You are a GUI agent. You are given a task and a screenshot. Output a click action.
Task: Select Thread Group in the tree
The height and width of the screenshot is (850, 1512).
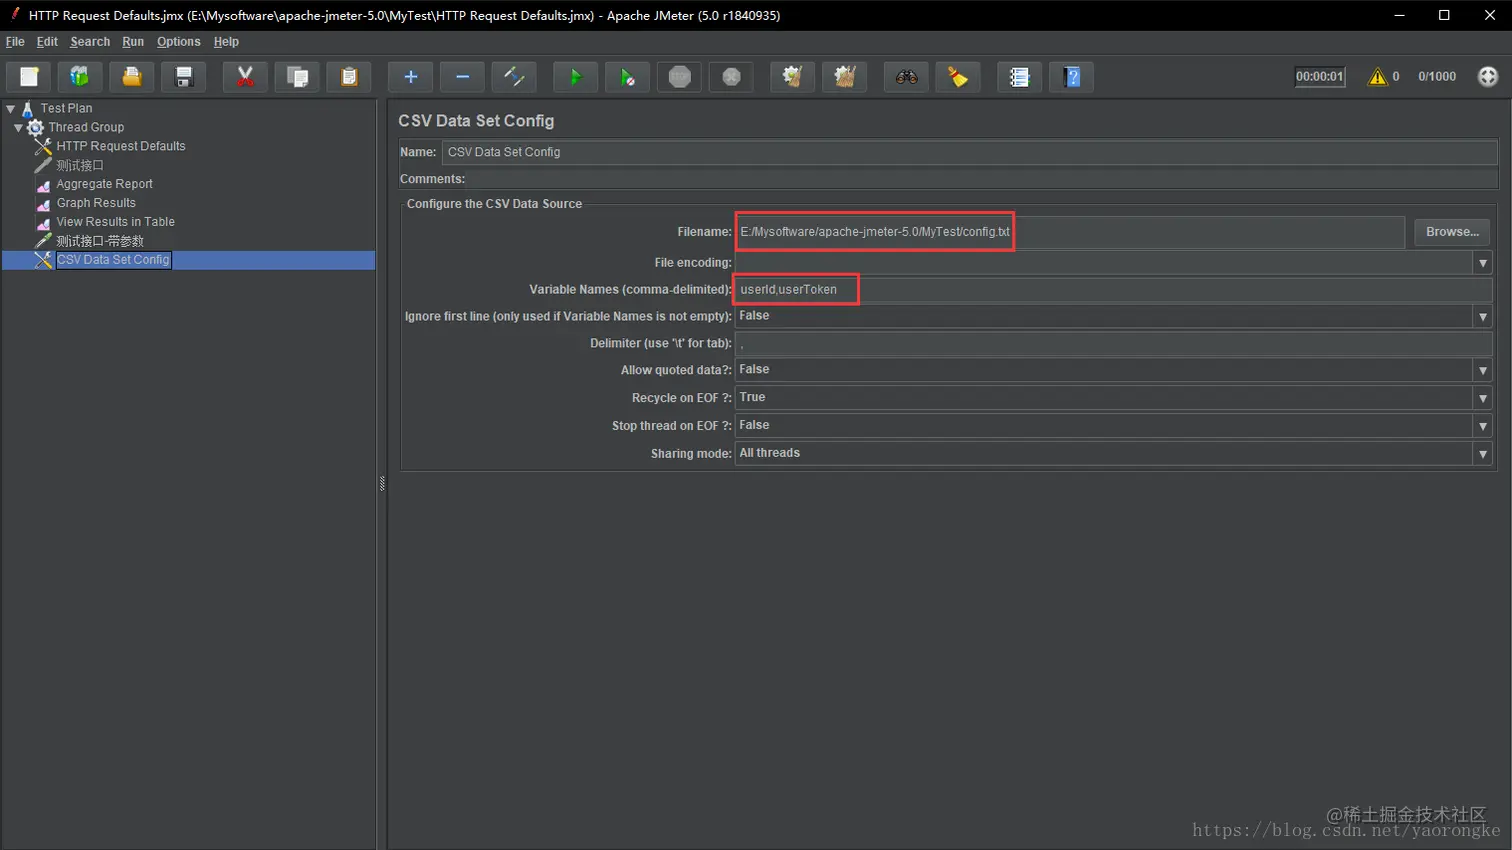tap(86, 127)
